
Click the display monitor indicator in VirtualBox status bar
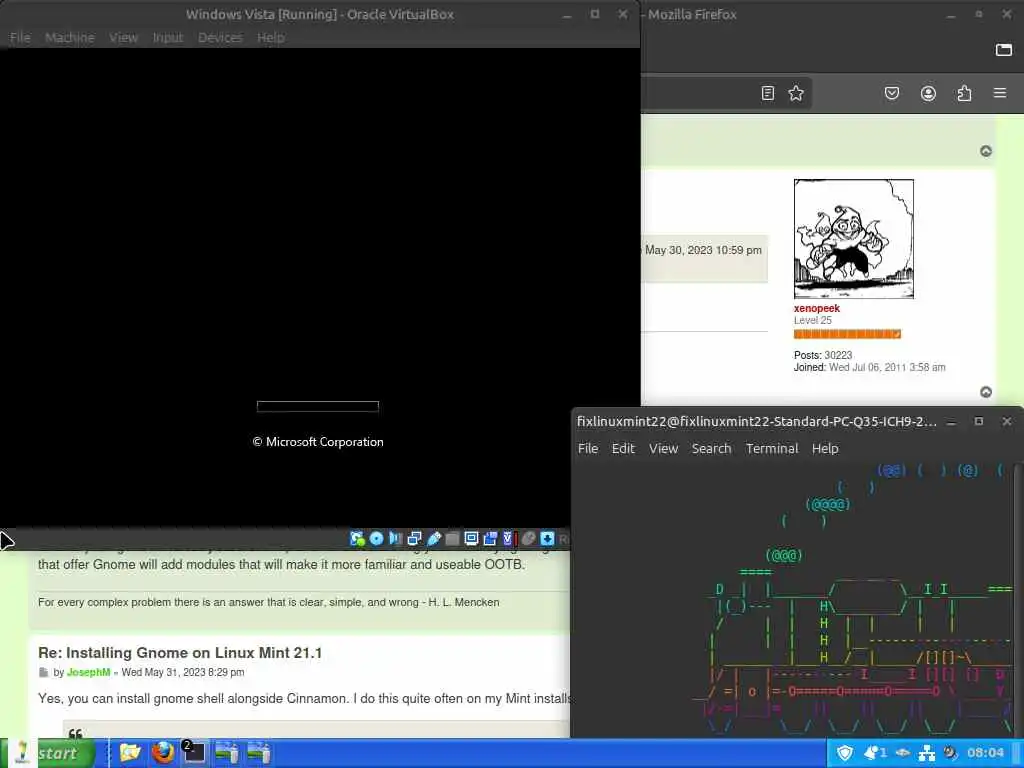coord(471,539)
